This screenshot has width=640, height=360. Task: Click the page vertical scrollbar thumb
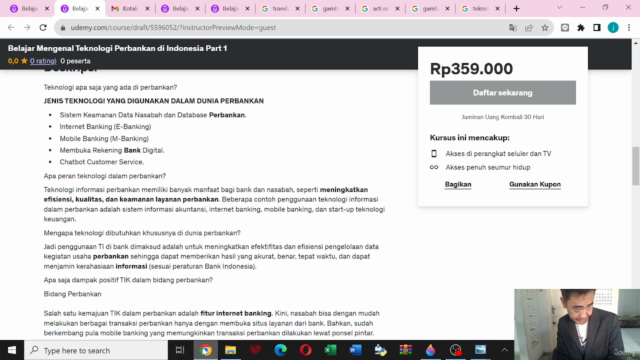click(636, 166)
